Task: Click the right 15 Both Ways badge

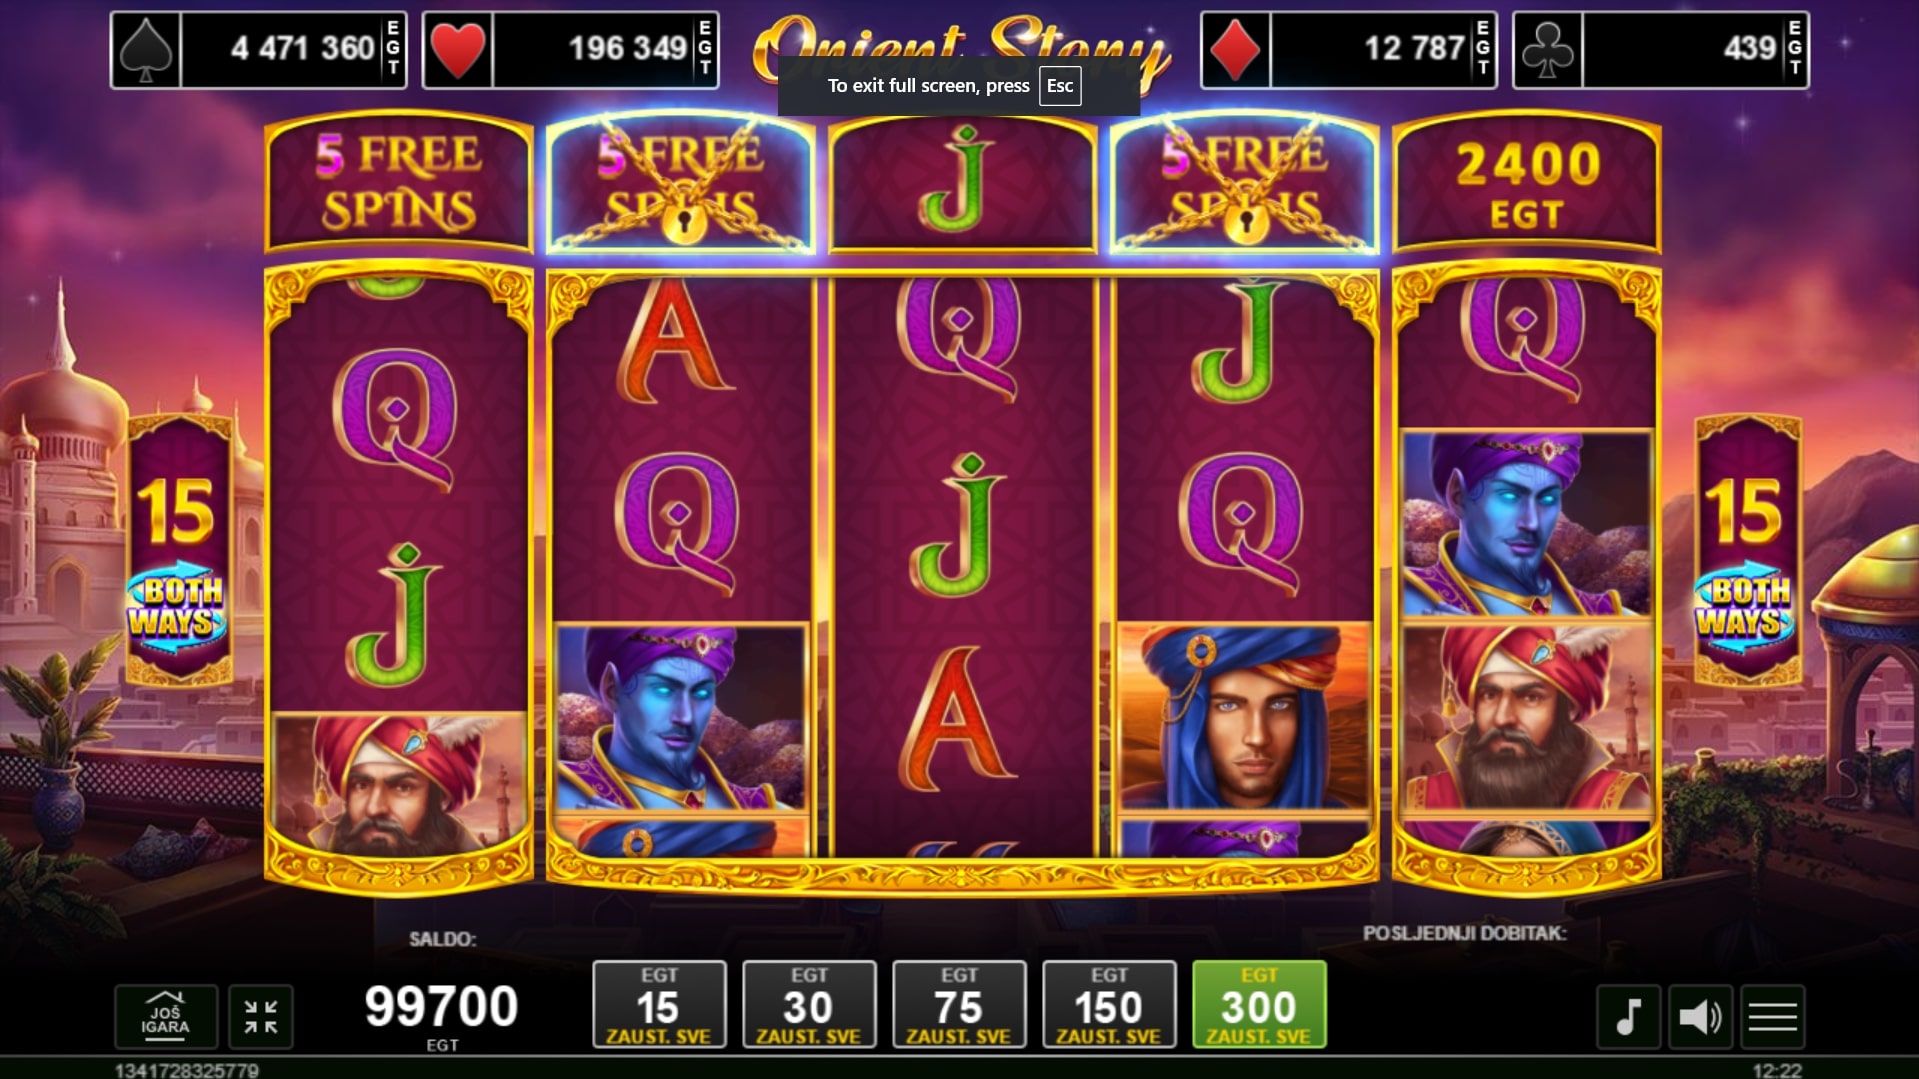Action: (x=1746, y=551)
